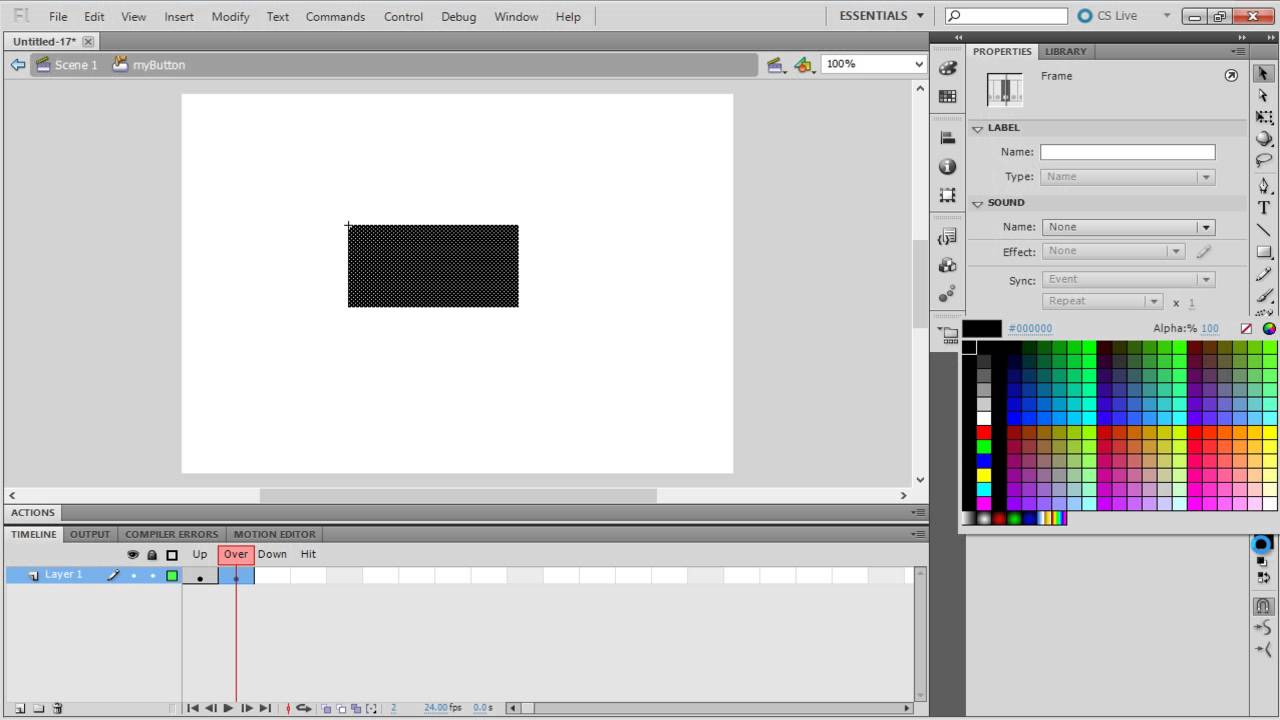Screen dimensions: 1280x720
Task: Select the Down frame label
Action: pos(272,554)
